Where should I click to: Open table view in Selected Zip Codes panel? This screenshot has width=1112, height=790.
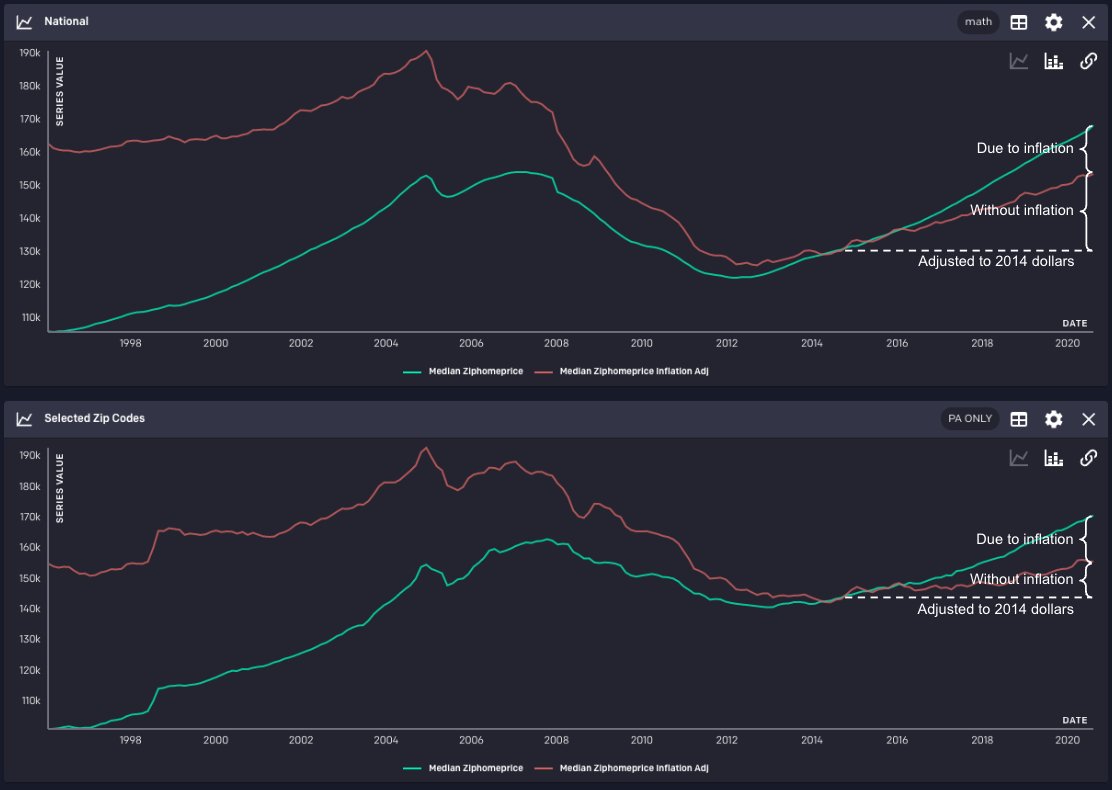pos(1018,419)
